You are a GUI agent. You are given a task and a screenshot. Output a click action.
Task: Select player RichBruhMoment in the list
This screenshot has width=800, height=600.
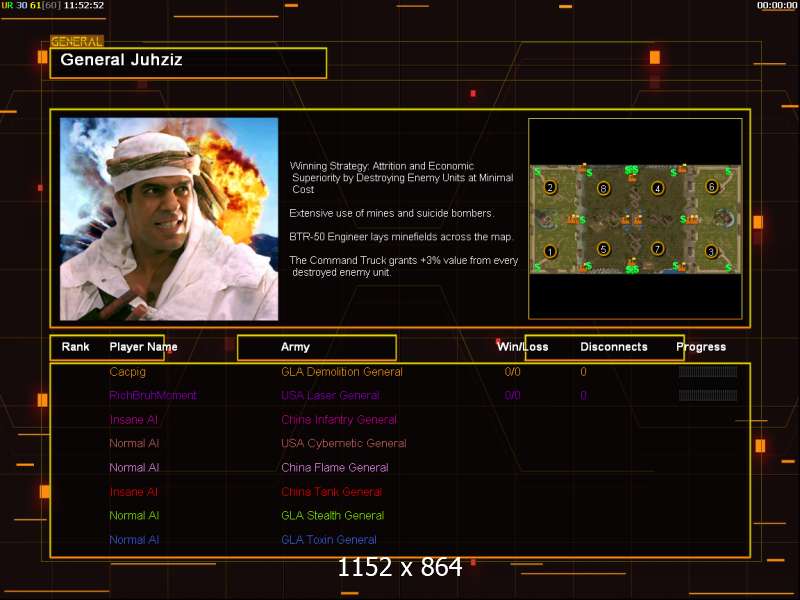pos(153,396)
